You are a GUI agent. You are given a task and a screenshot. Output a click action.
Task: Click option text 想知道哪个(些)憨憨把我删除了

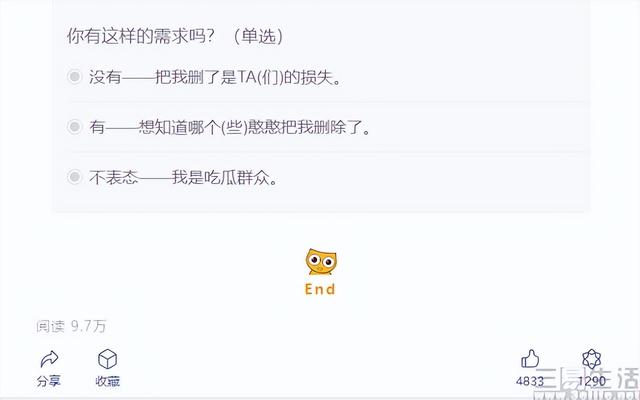pos(254,127)
